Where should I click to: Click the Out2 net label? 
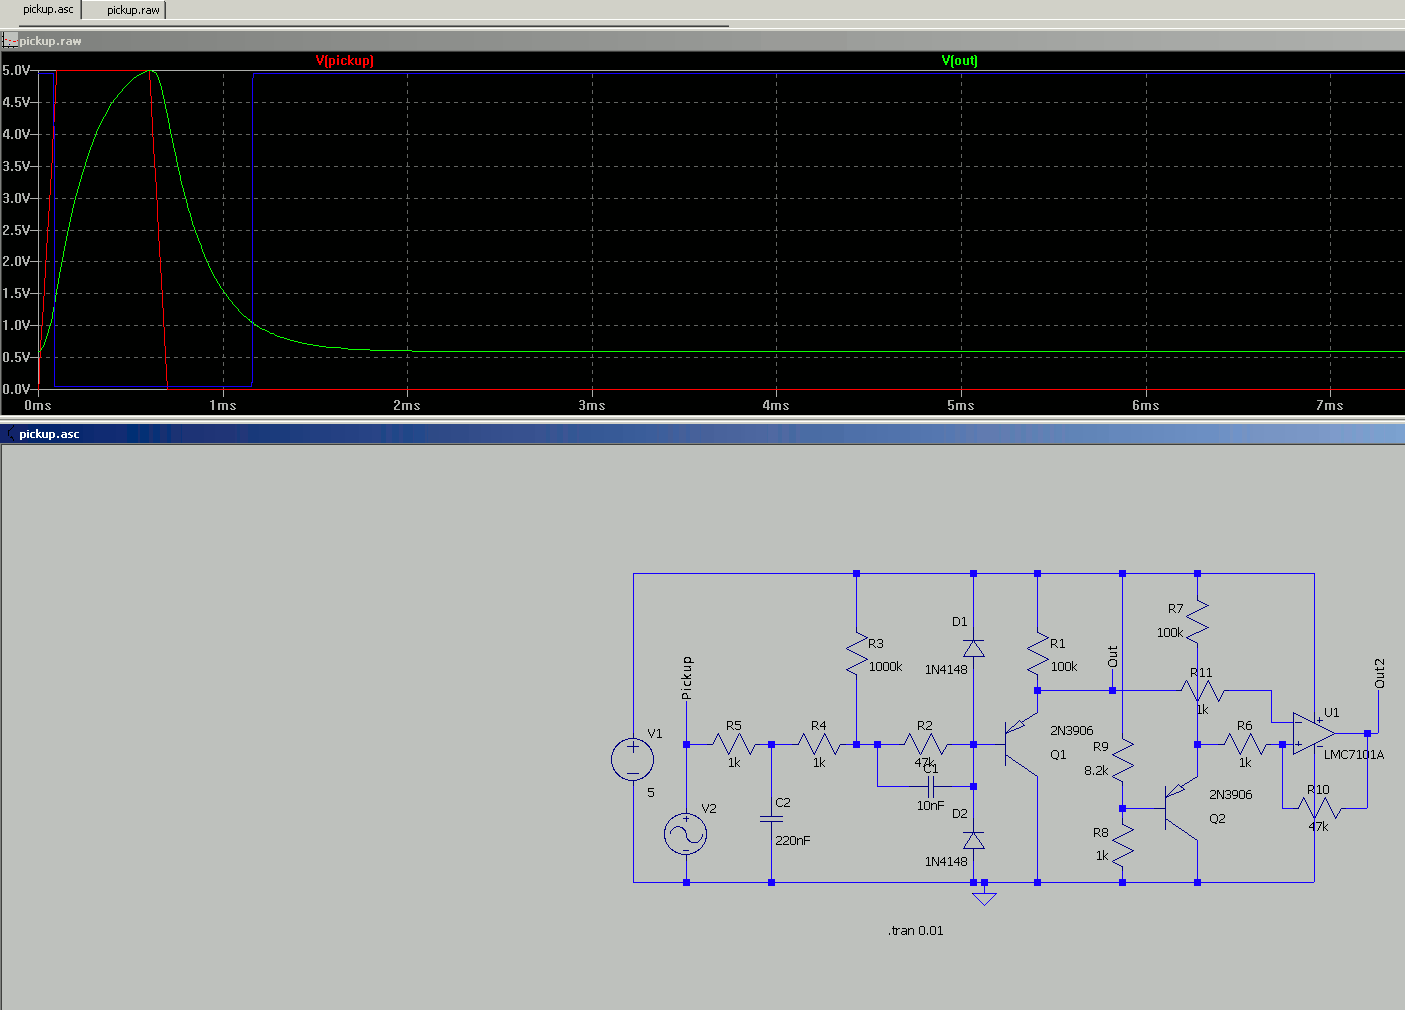click(1380, 674)
